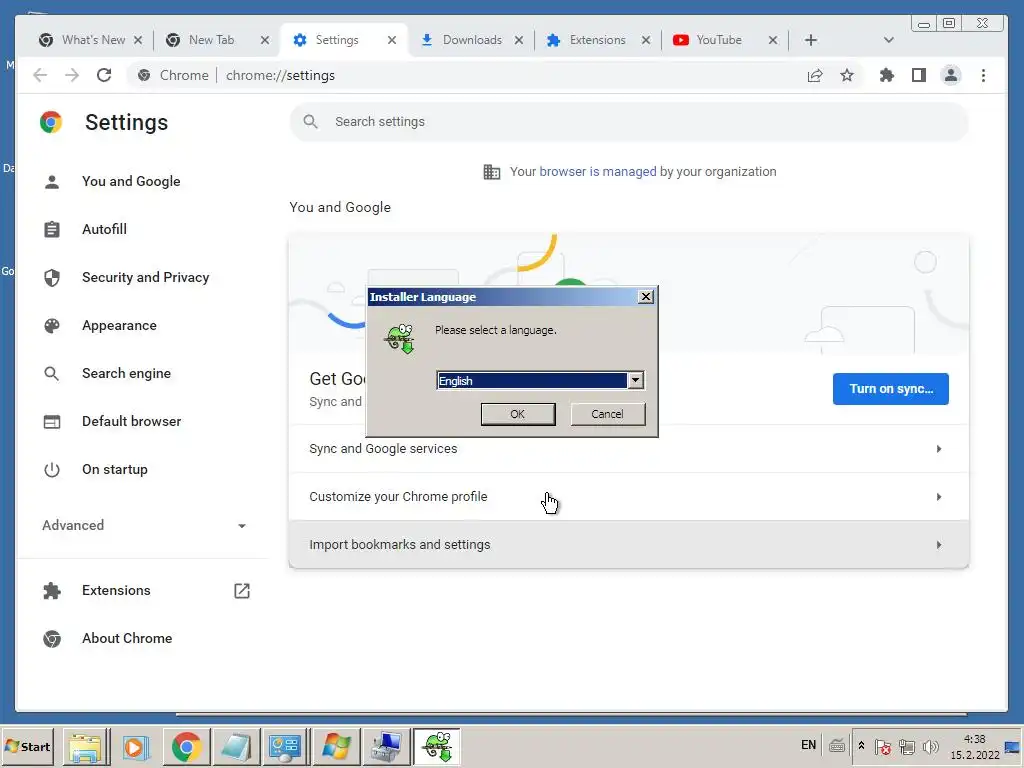Click OK in Installer Language dialog
Screen dimensions: 1024x768
[518, 414]
